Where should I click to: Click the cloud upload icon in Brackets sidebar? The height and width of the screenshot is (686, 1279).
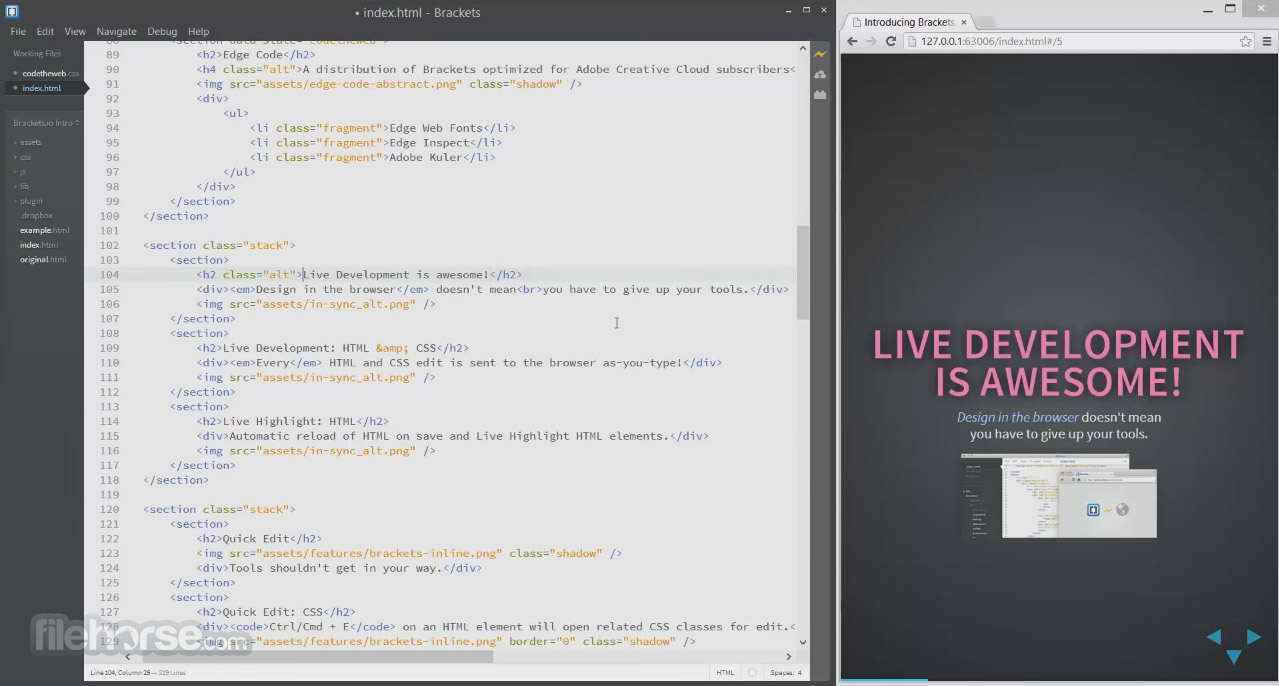pyautogui.click(x=820, y=75)
